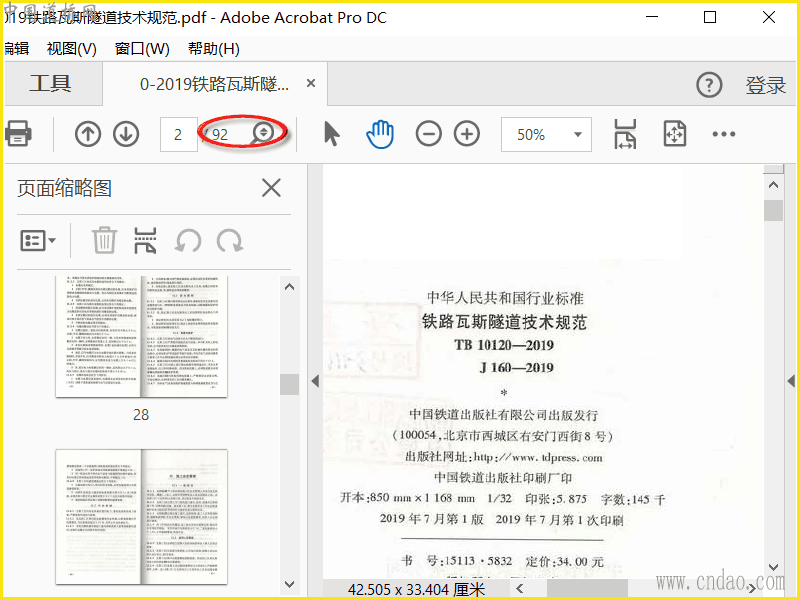Open the thumbnails options dropdown menu
This screenshot has height=600, width=800.
coord(38,240)
